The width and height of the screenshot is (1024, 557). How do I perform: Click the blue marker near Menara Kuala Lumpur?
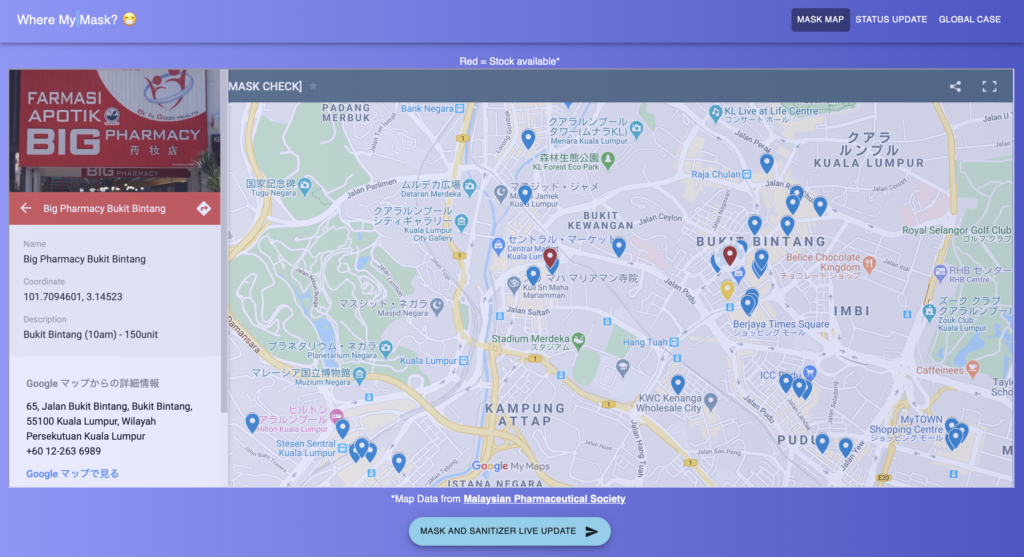(x=528, y=138)
